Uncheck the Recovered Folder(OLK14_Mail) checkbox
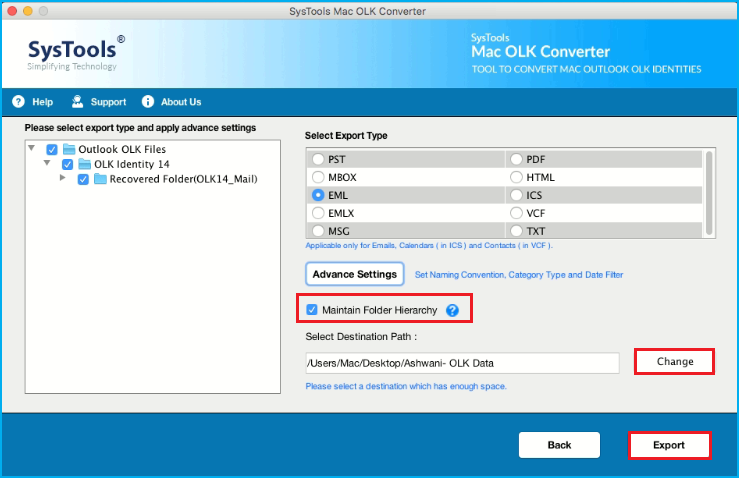The image size is (739, 478). coord(83,180)
